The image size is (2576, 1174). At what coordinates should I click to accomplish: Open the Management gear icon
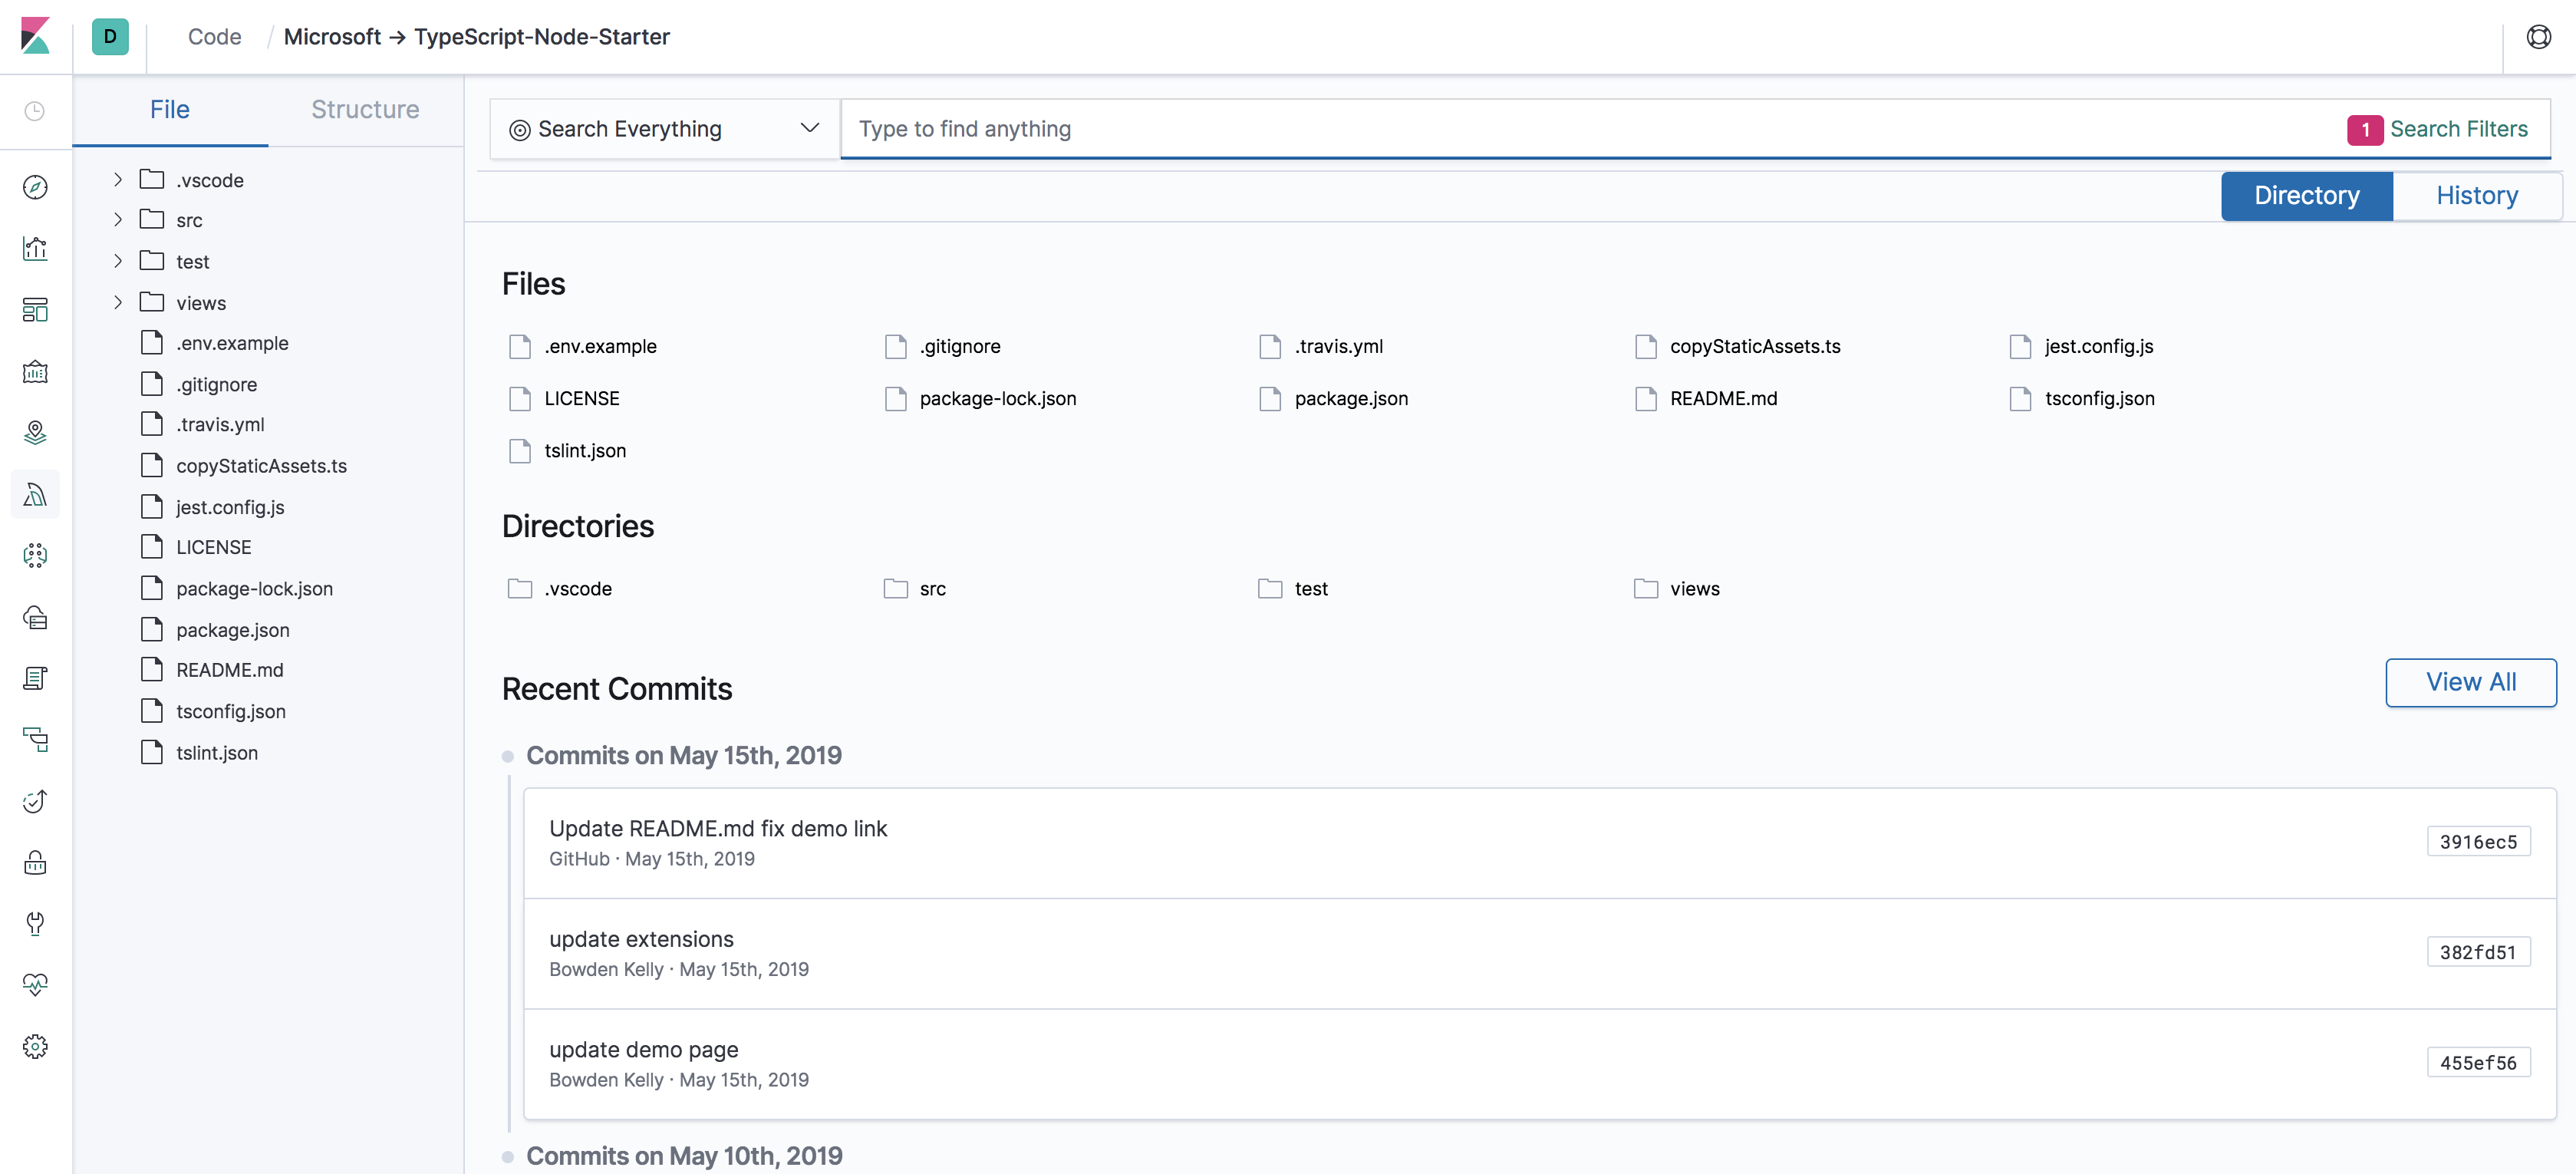35,1046
